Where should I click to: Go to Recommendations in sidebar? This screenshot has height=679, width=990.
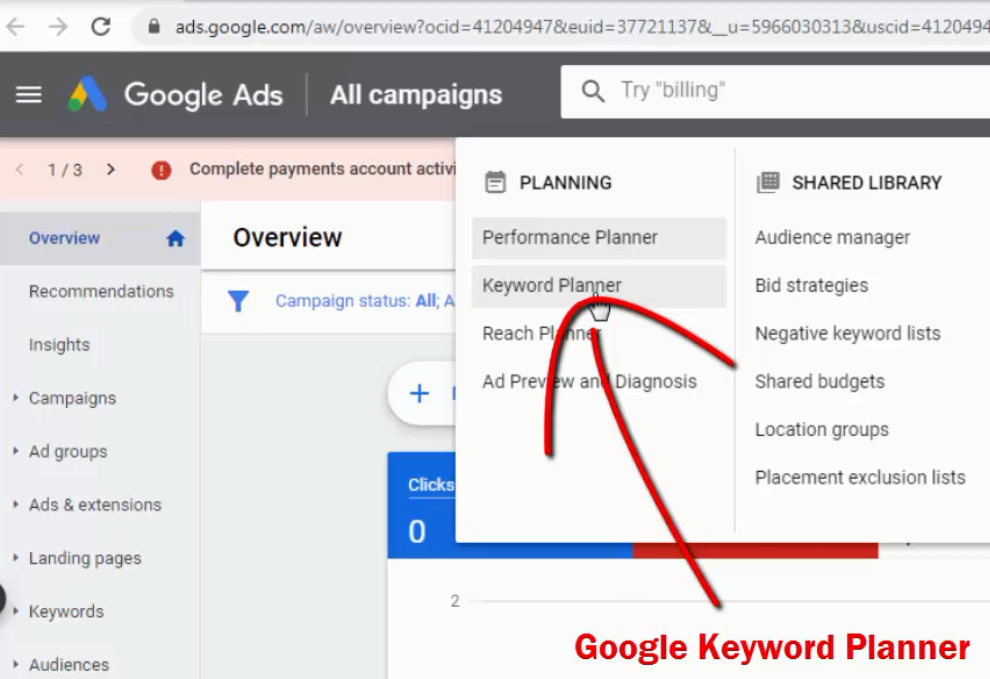coord(101,292)
